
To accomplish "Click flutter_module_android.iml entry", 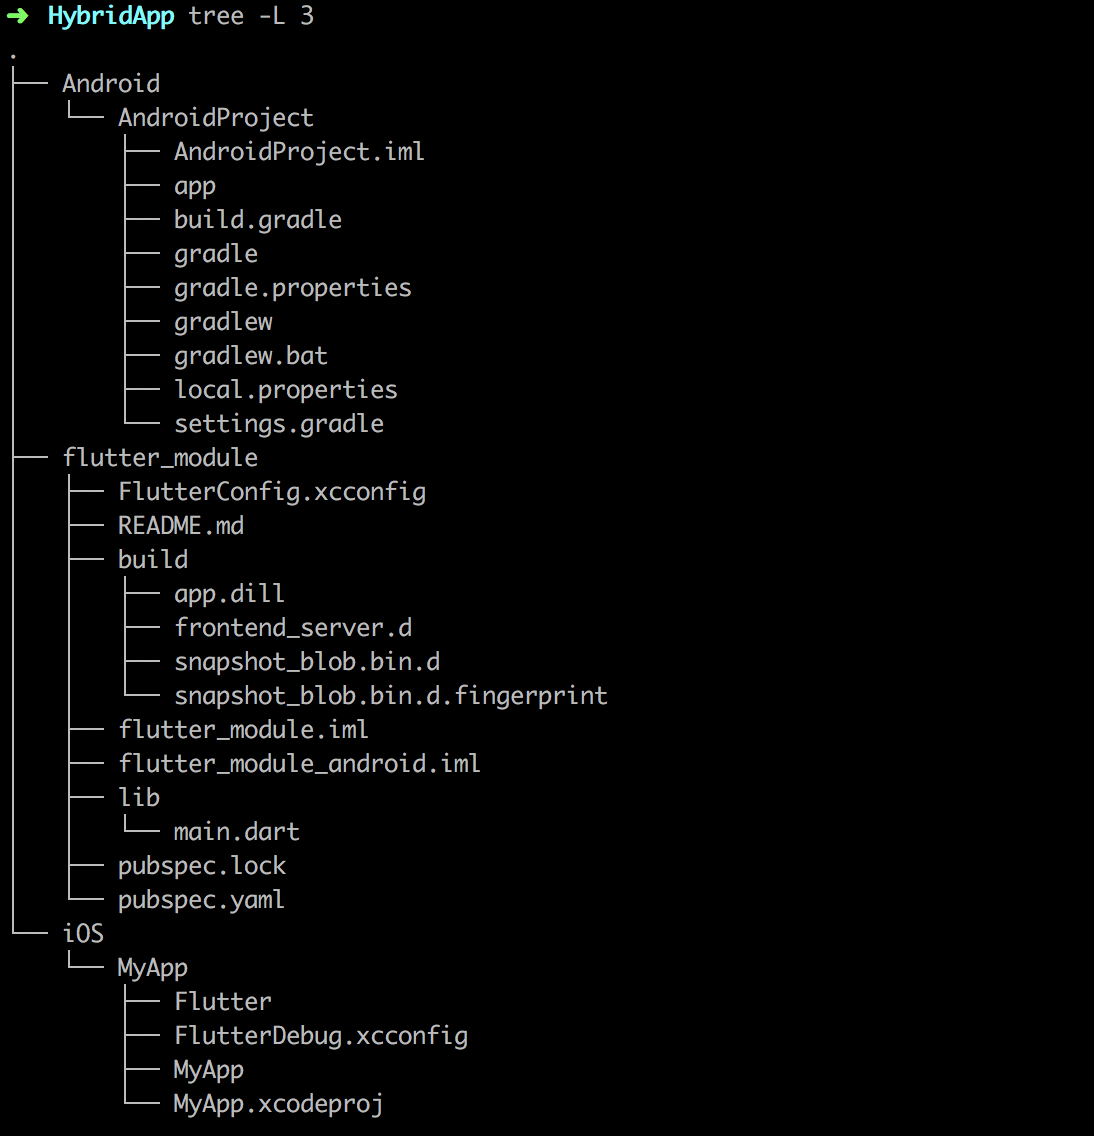I will [299, 764].
